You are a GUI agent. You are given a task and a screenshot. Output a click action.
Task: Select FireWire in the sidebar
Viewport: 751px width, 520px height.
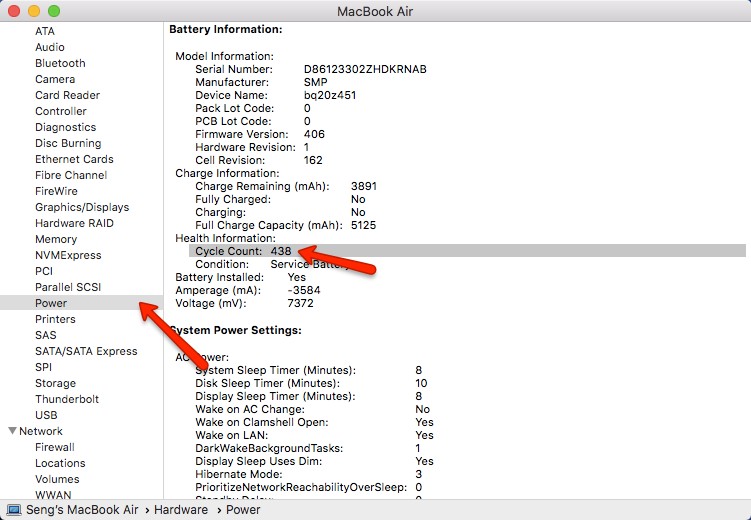tap(56, 191)
